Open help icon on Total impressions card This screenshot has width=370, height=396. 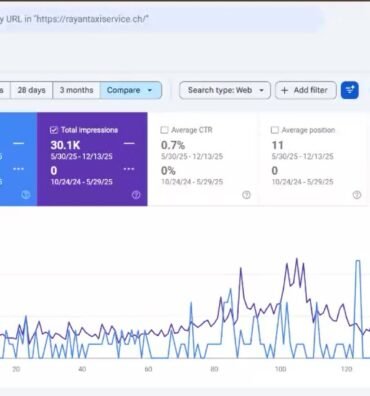[x=136, y=195]
